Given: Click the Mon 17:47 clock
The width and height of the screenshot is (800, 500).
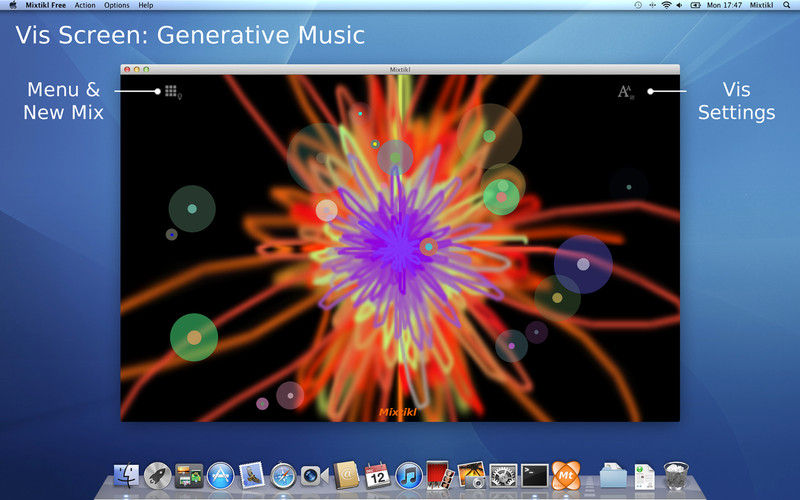Looking at the screenshot, I should pos(724,5).
